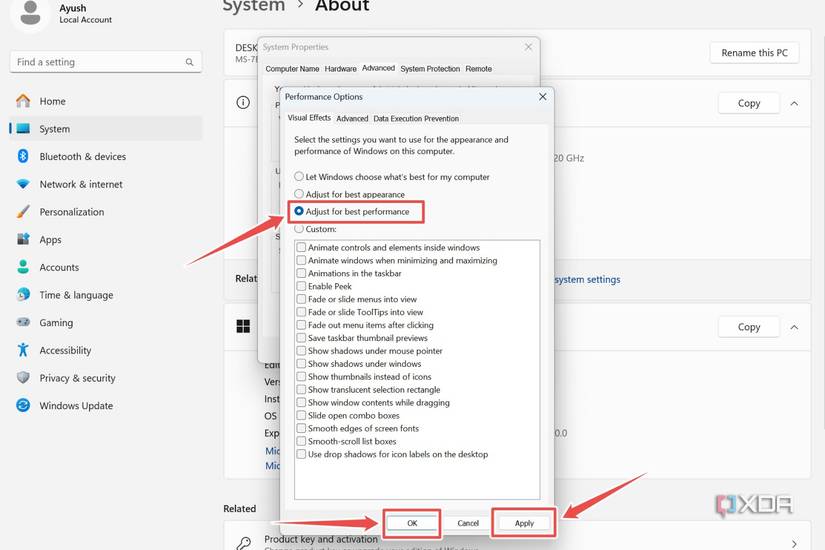Open Home in Settings sidebar
Image resolution: width=825 pixels, height=550 pixels.
tap(53, 101)
